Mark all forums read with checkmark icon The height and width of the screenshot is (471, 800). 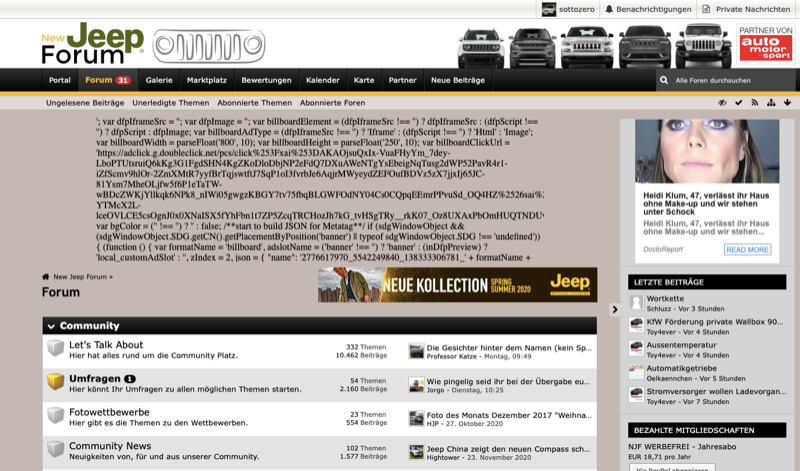(x=738, y=103)
